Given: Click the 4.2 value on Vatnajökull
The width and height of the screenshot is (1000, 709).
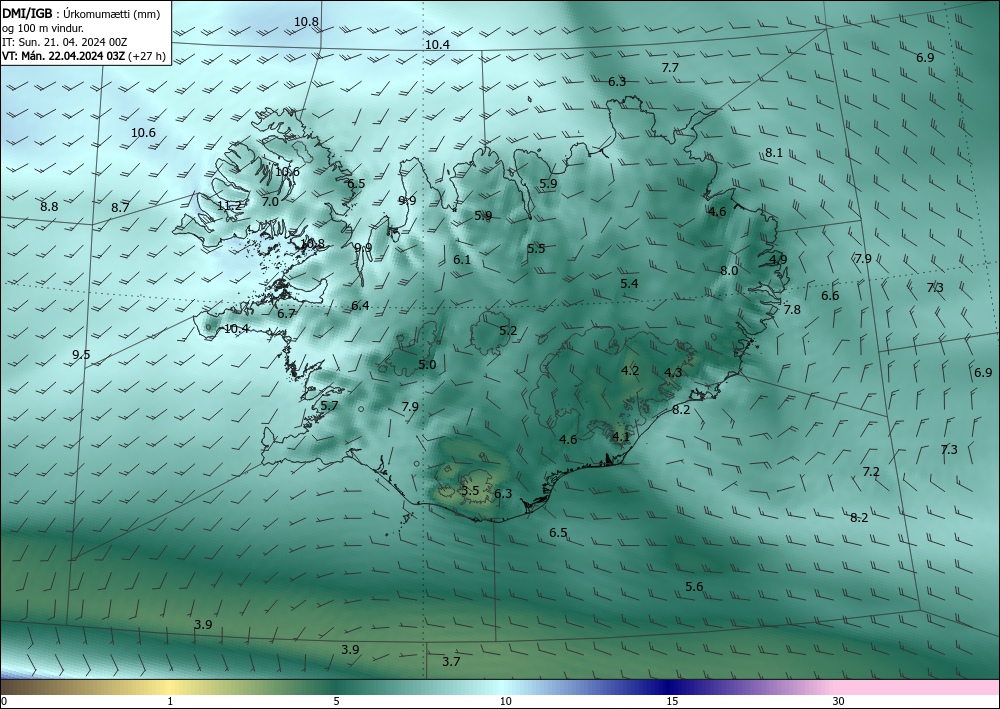Looking at the screenshot, I should [x=630, y=370].
